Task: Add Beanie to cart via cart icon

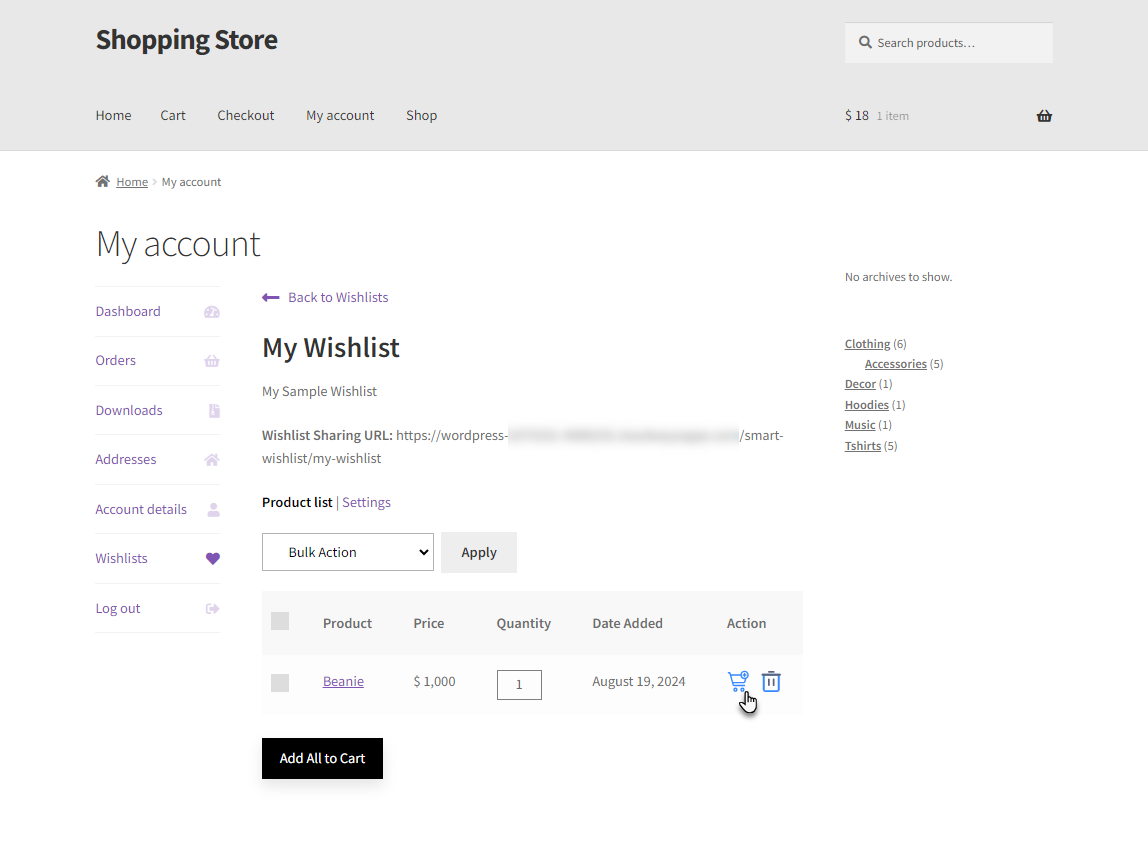Action: click(x=738, y=681)
